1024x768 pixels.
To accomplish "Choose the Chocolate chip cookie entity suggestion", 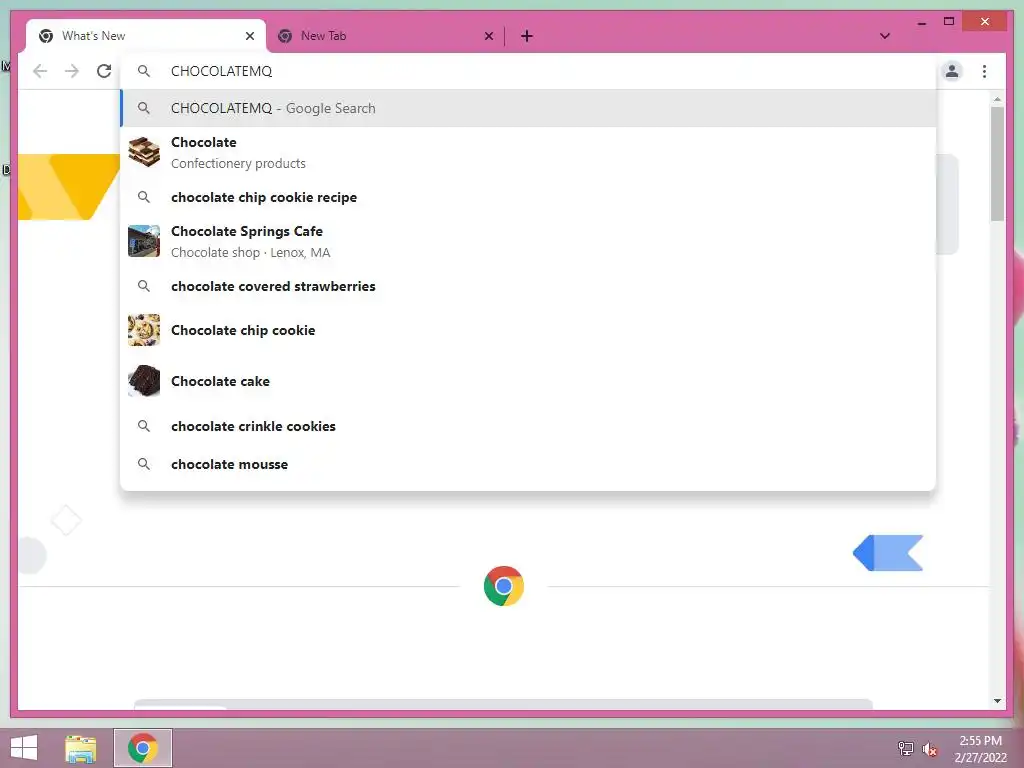I will 528,330.
